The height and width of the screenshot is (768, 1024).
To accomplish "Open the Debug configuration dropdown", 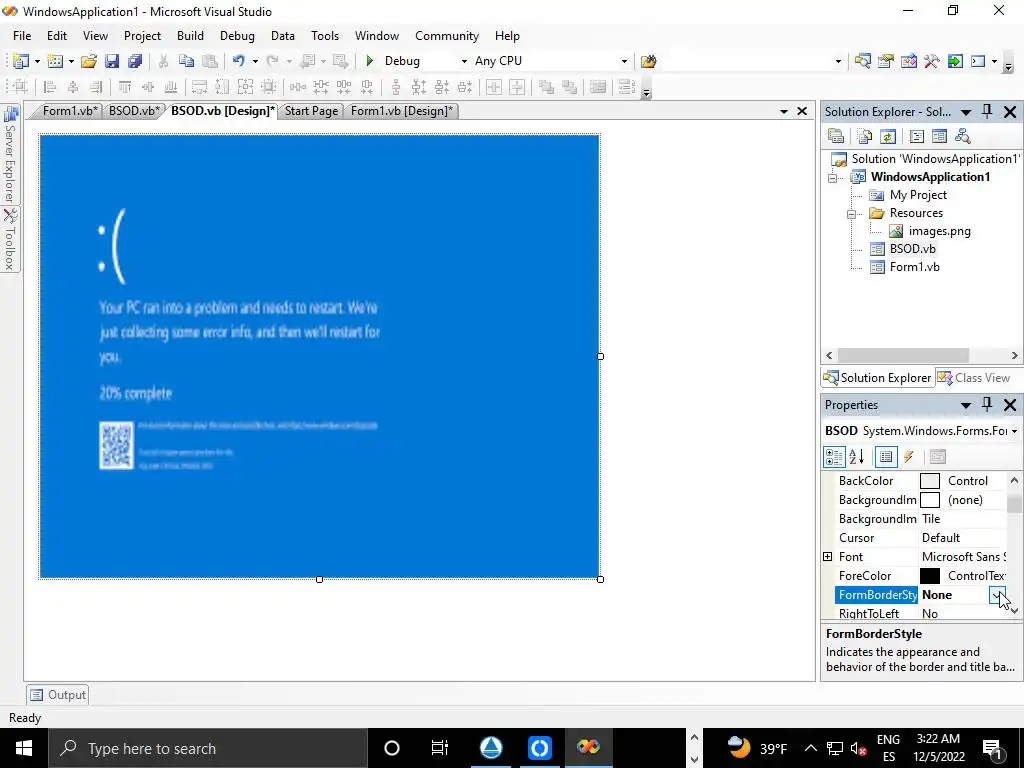I will click(x=464, y=61).
